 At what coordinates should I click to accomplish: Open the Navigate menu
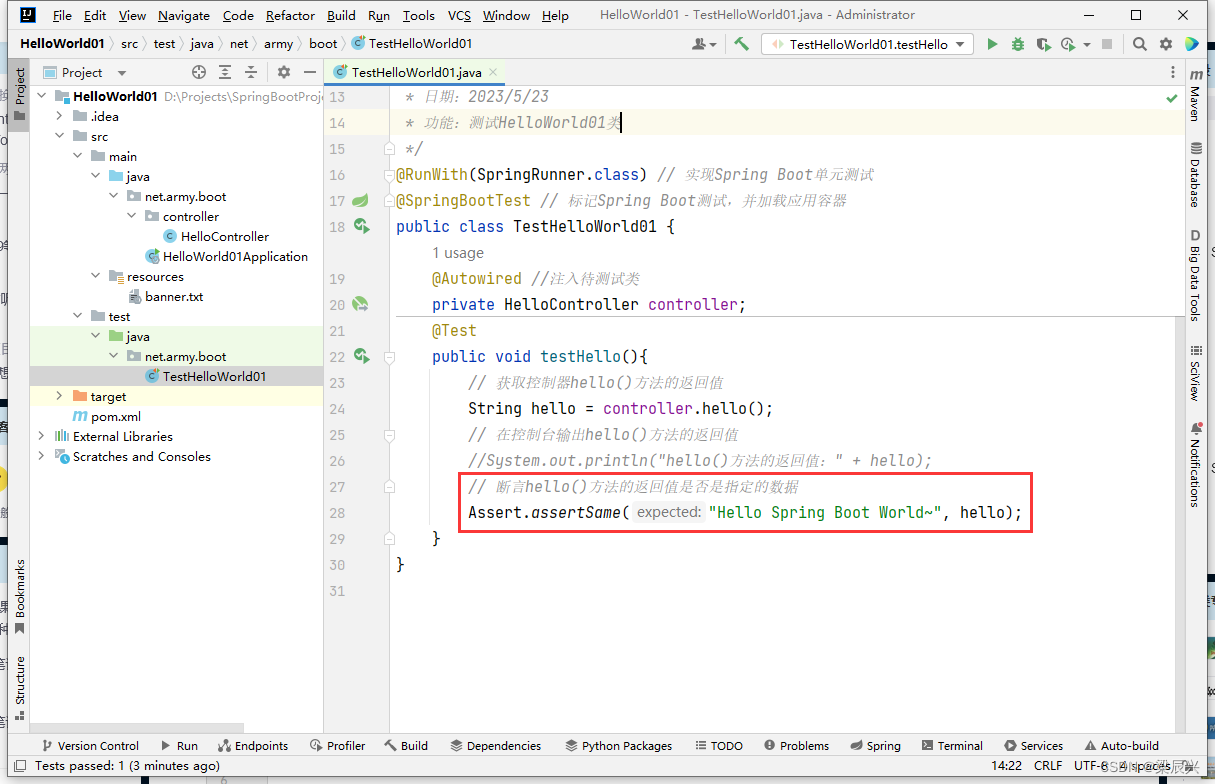pos(184,15)
